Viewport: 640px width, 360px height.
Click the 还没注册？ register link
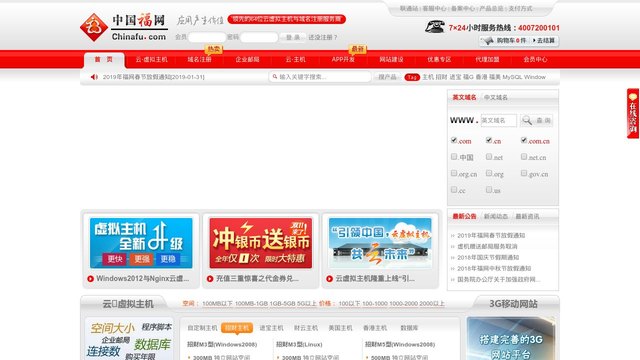point(322,37)
